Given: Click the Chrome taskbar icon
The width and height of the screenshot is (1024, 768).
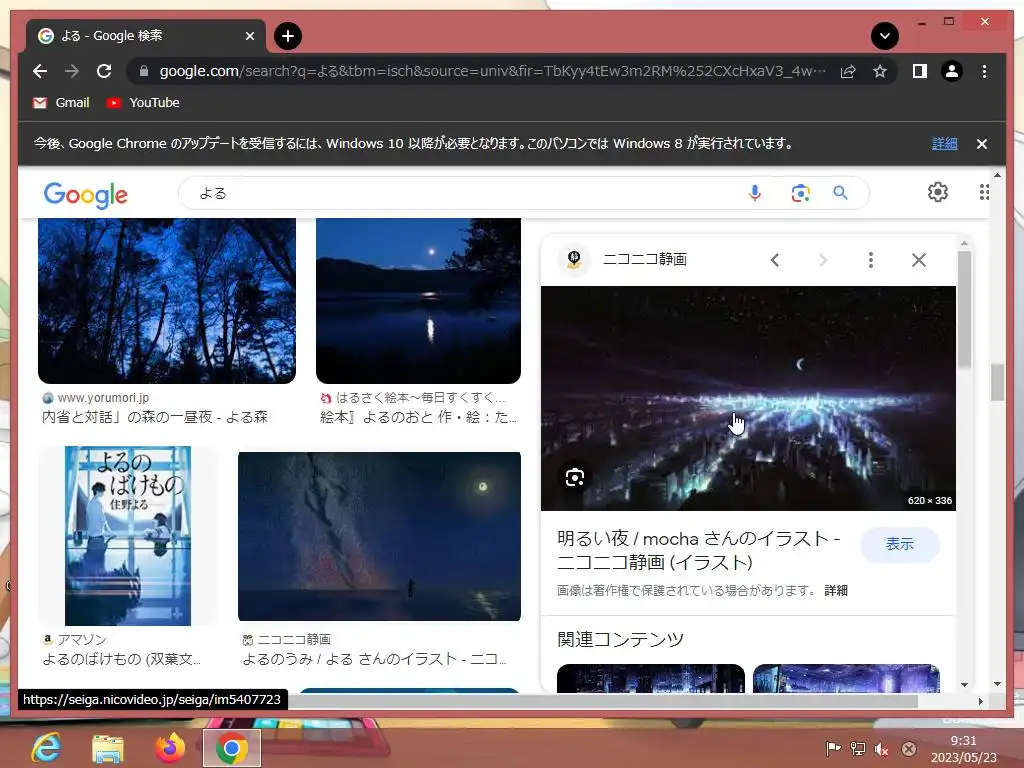Looking at the screenshot, I should coord(231,748).
